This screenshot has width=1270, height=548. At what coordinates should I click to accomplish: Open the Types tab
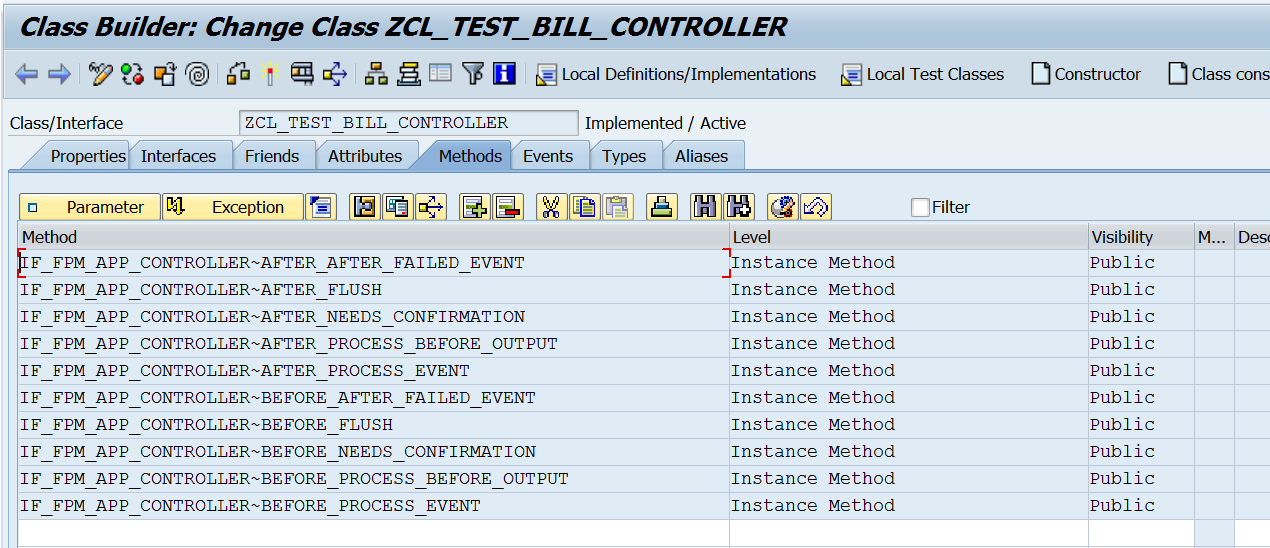624,156
